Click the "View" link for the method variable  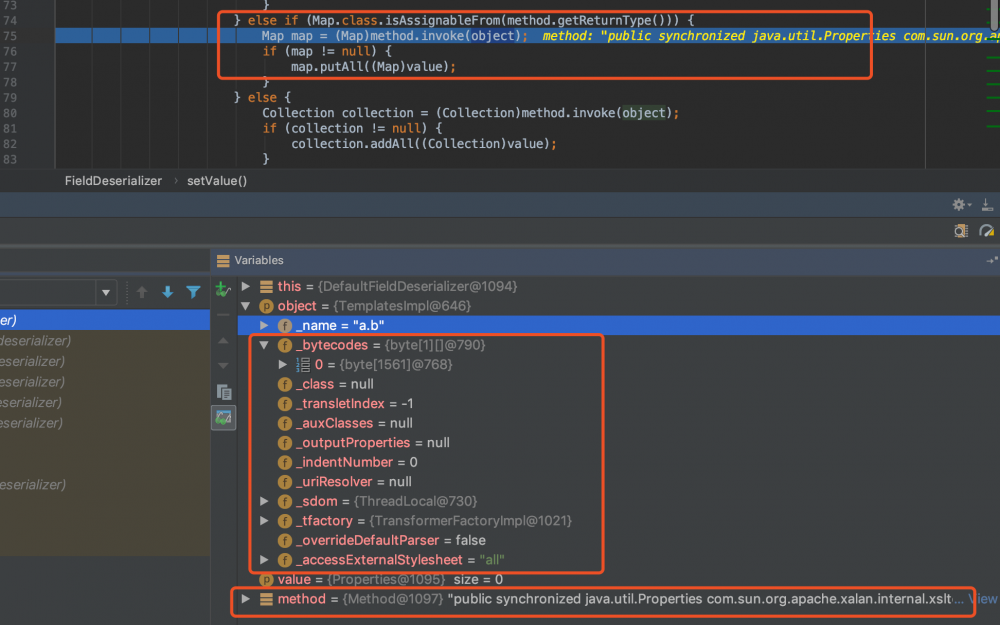click(x=984, y=598)
